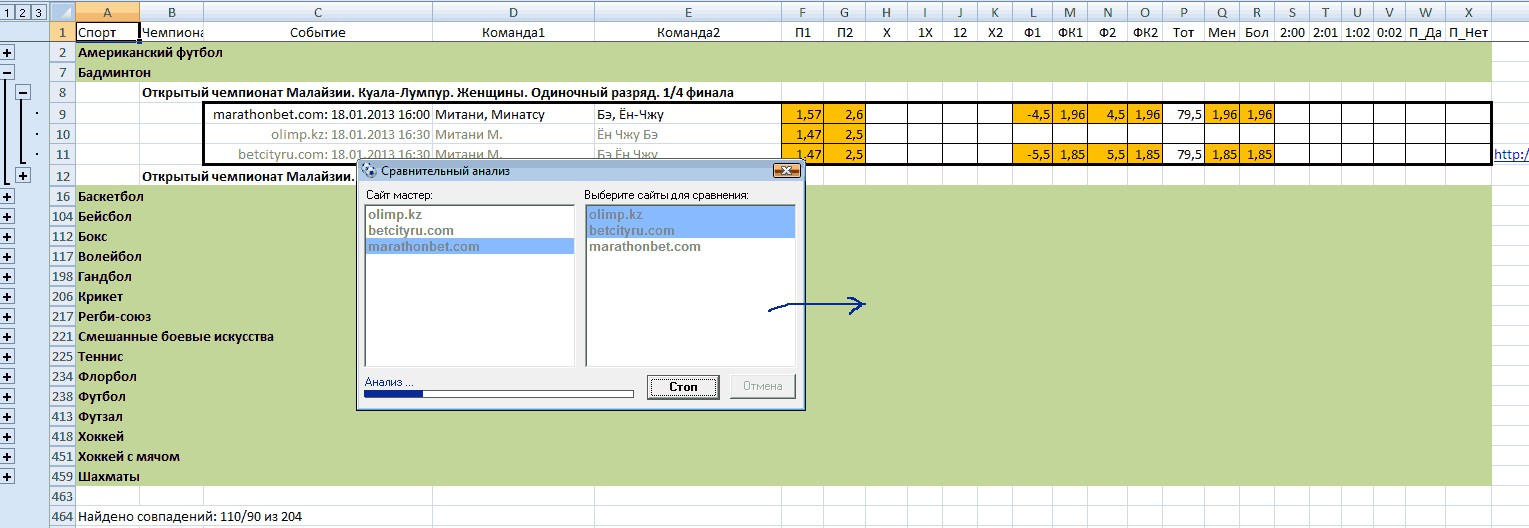Click the Тот header cell

tap(1184, 32)
